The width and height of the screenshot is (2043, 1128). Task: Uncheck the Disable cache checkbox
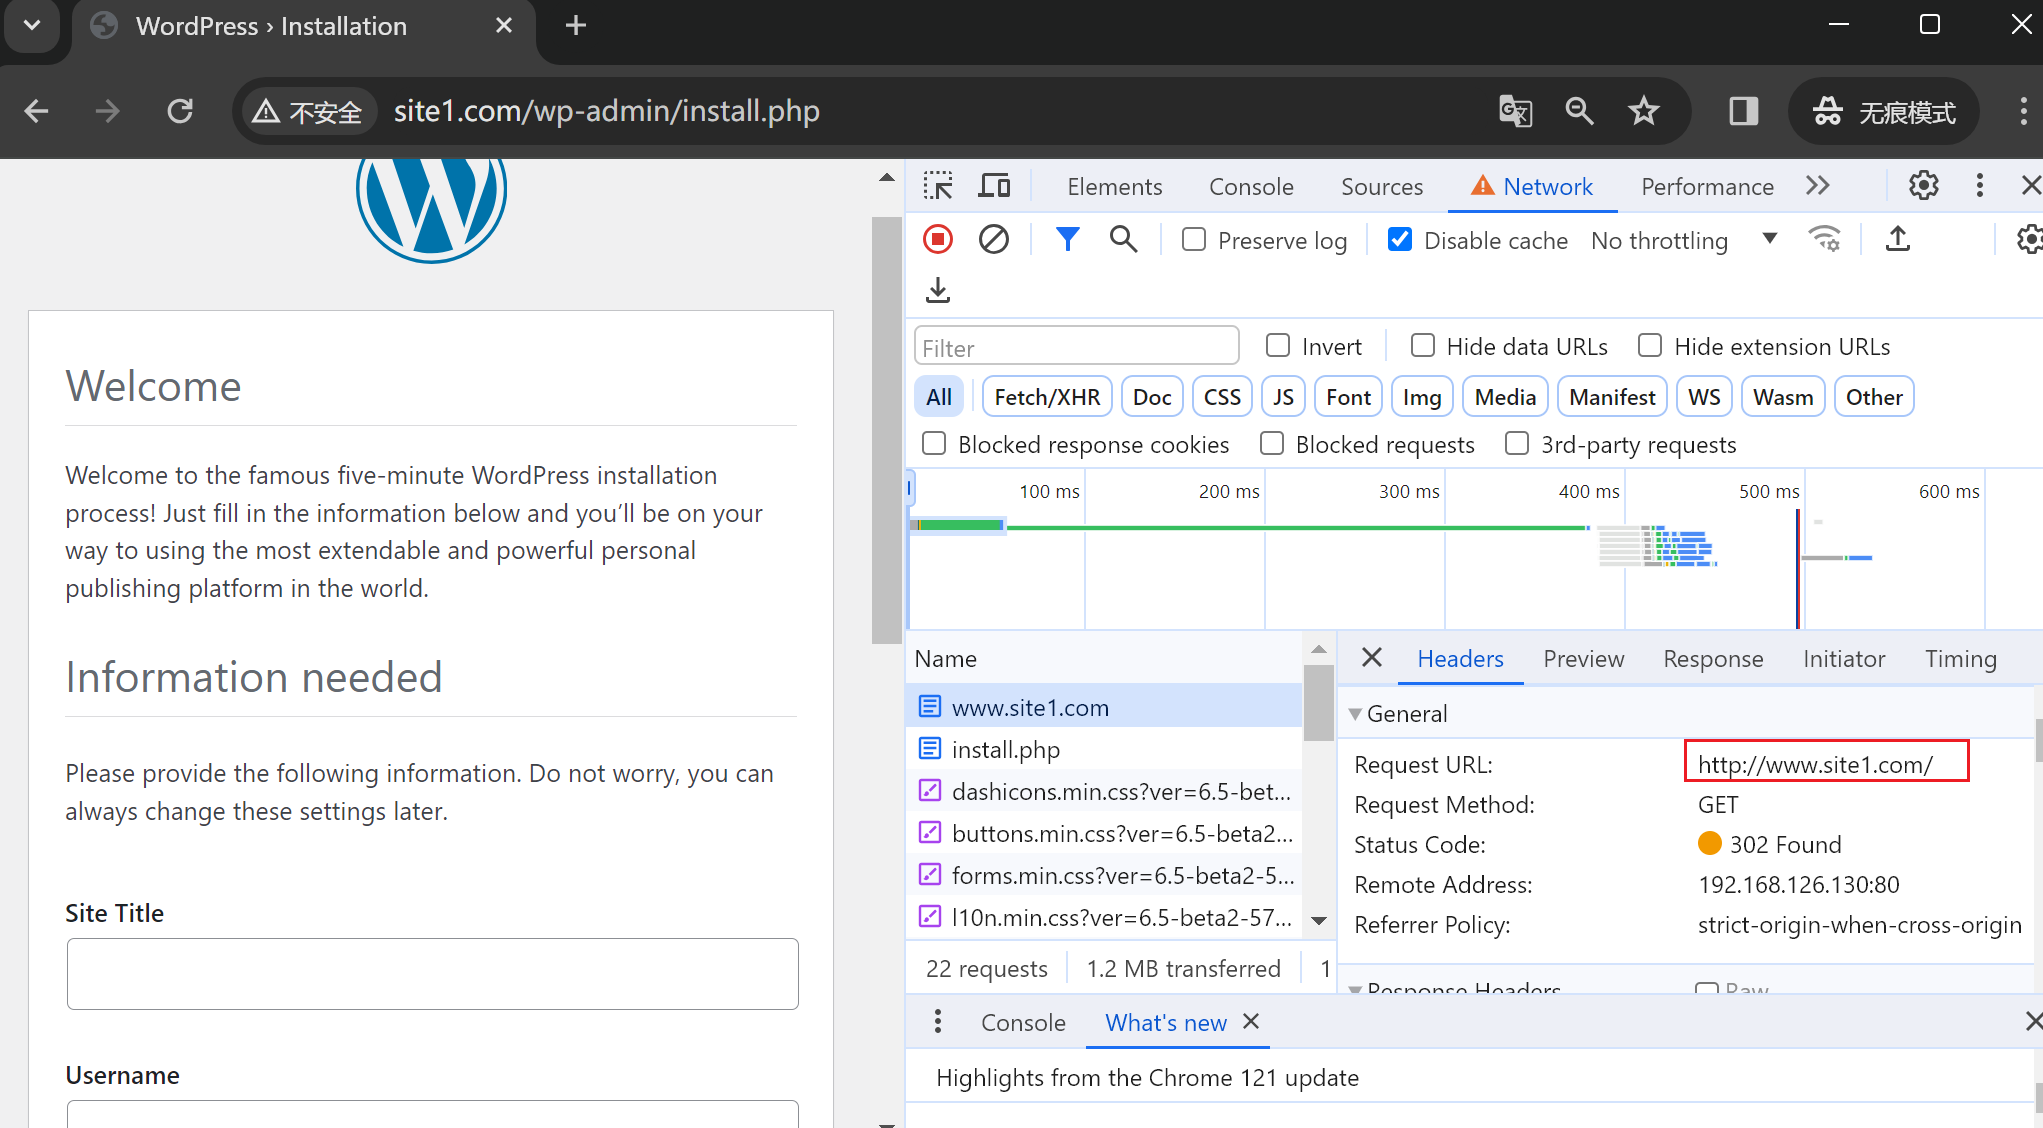coord(1400,240)
